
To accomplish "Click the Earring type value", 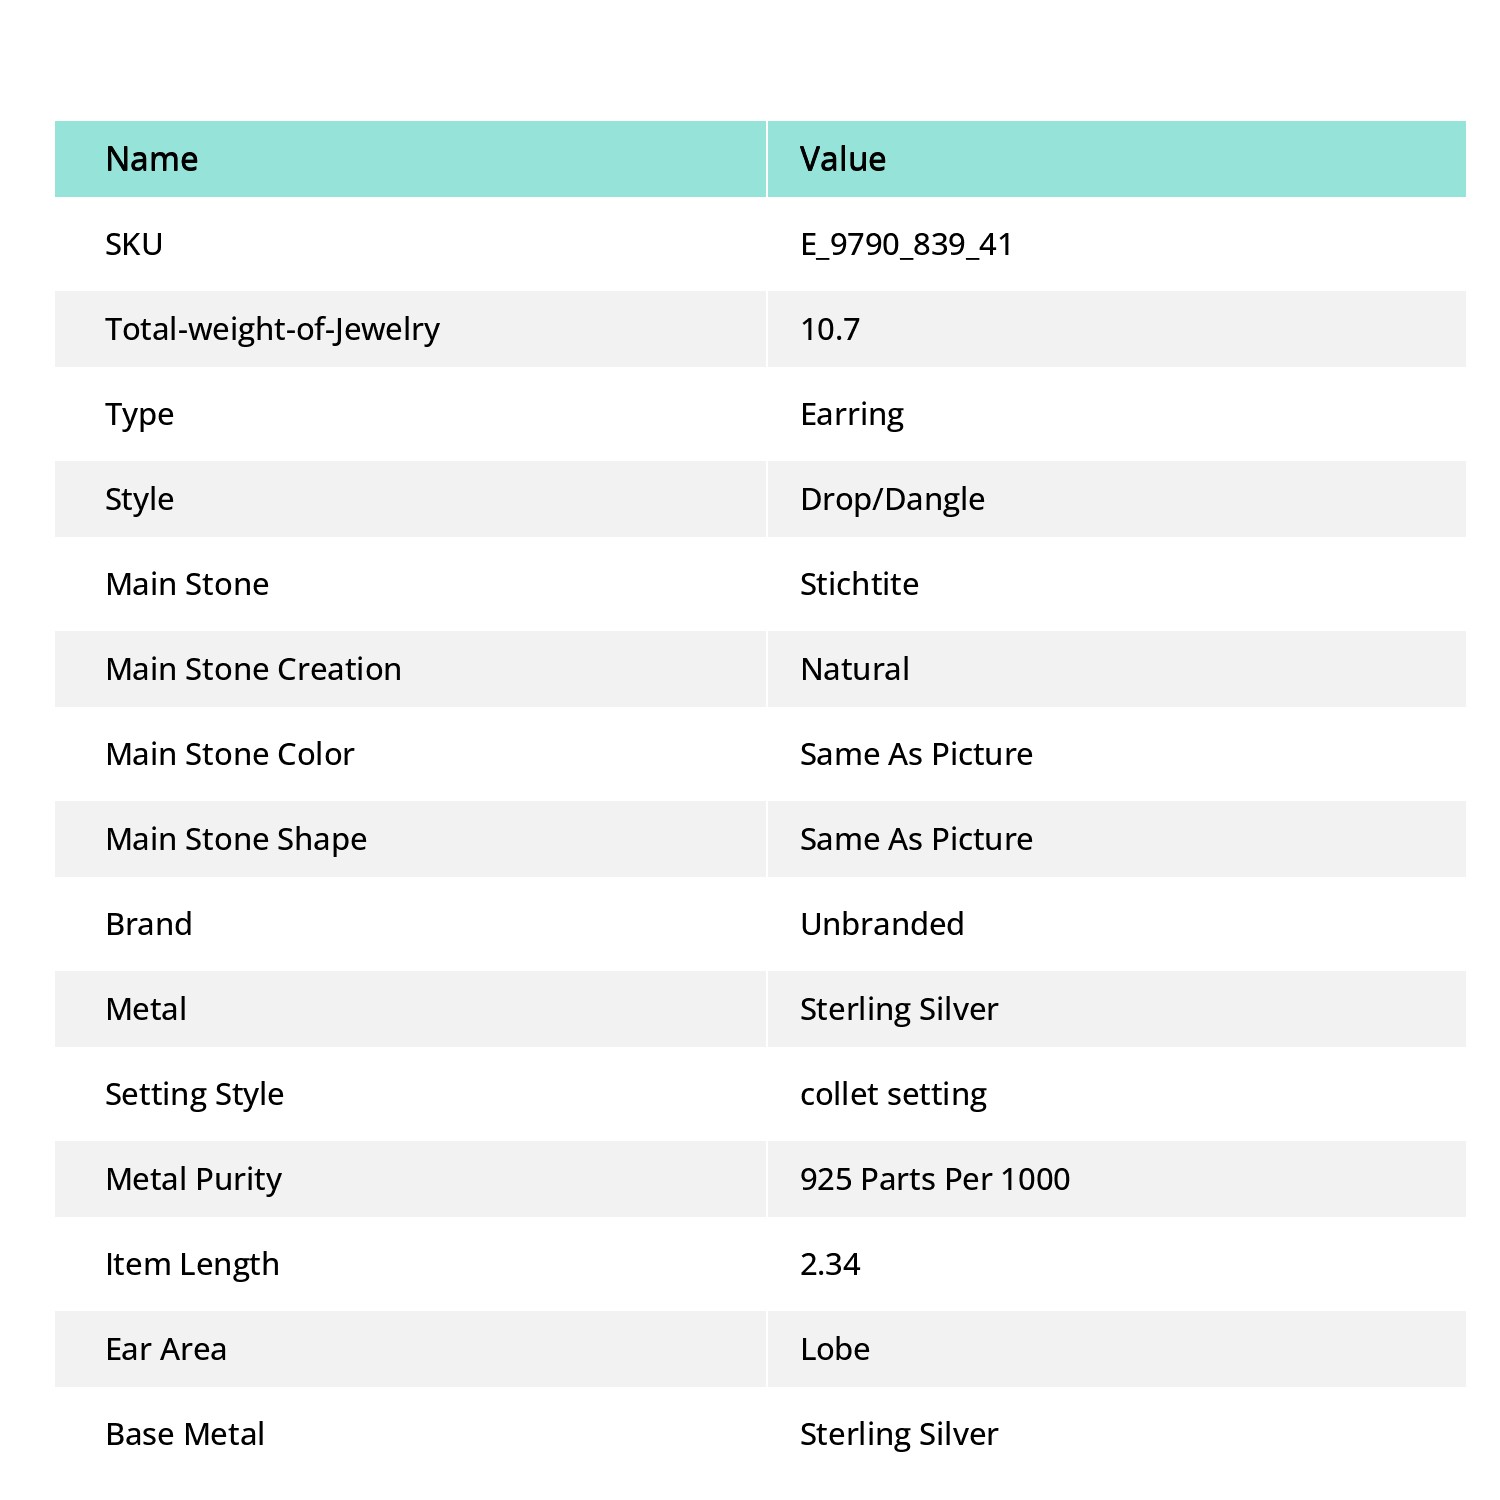I will 852,414.
